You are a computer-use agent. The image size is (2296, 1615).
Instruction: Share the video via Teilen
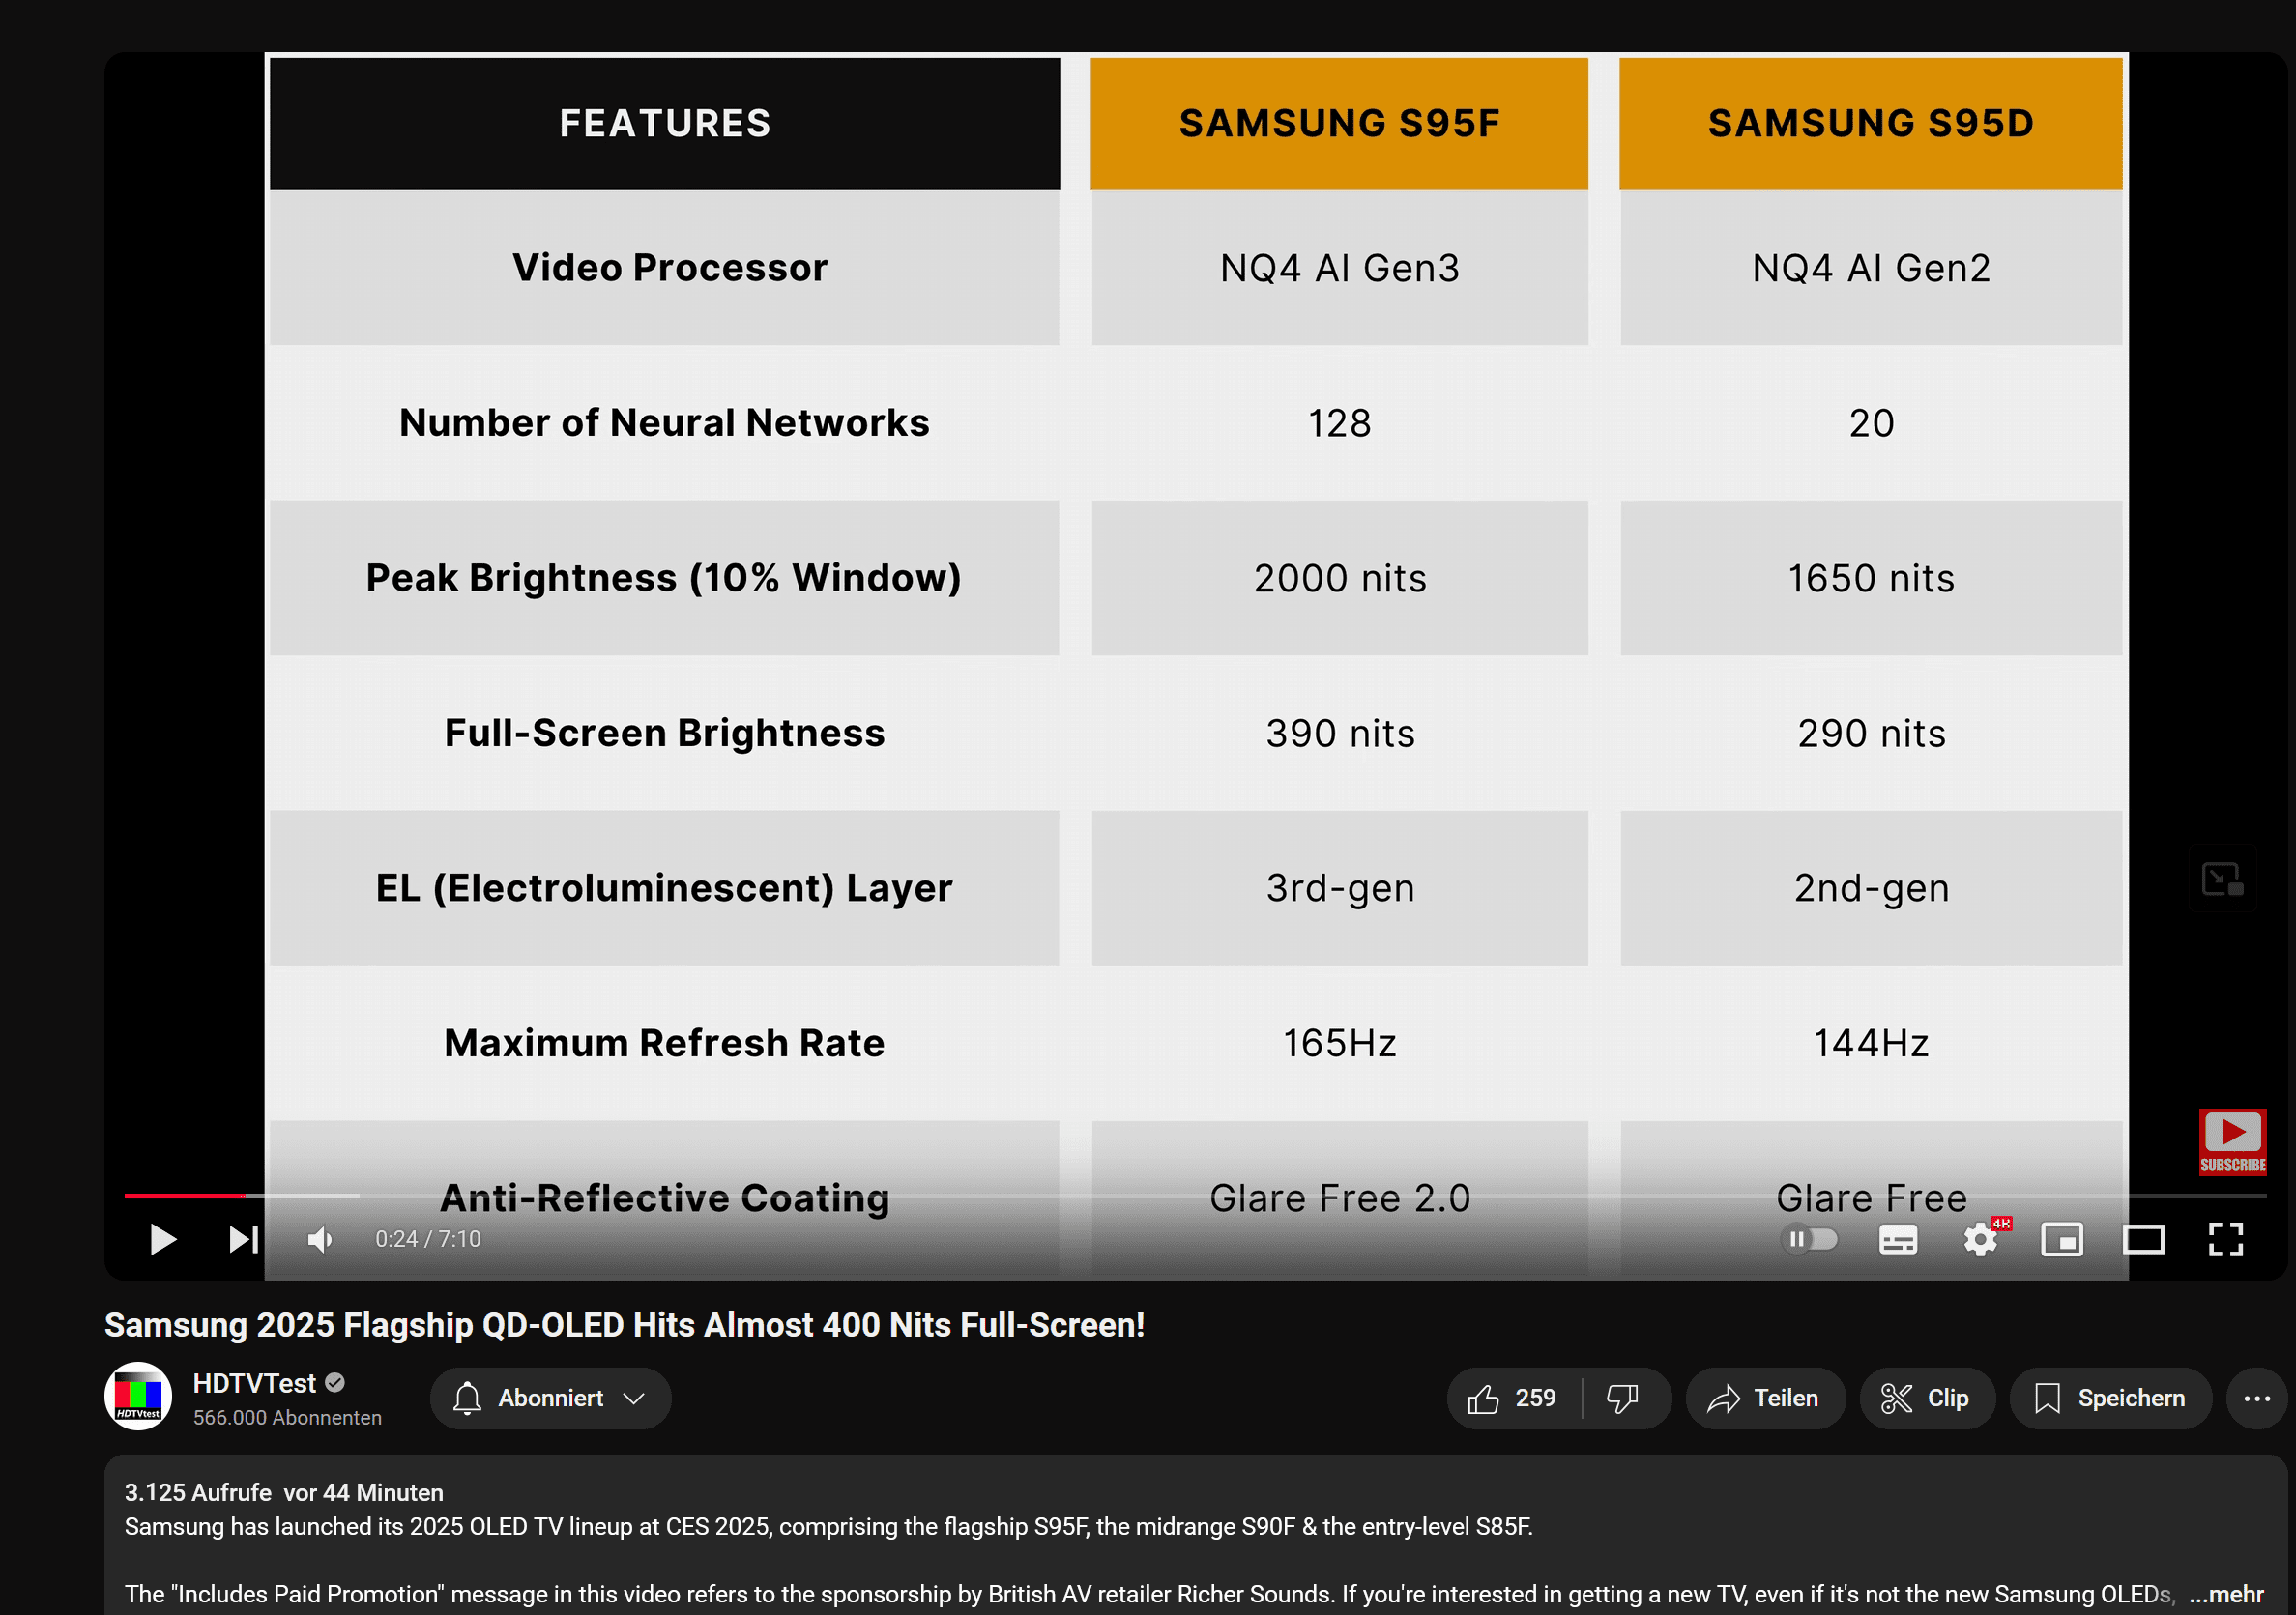(1765, 1398)
